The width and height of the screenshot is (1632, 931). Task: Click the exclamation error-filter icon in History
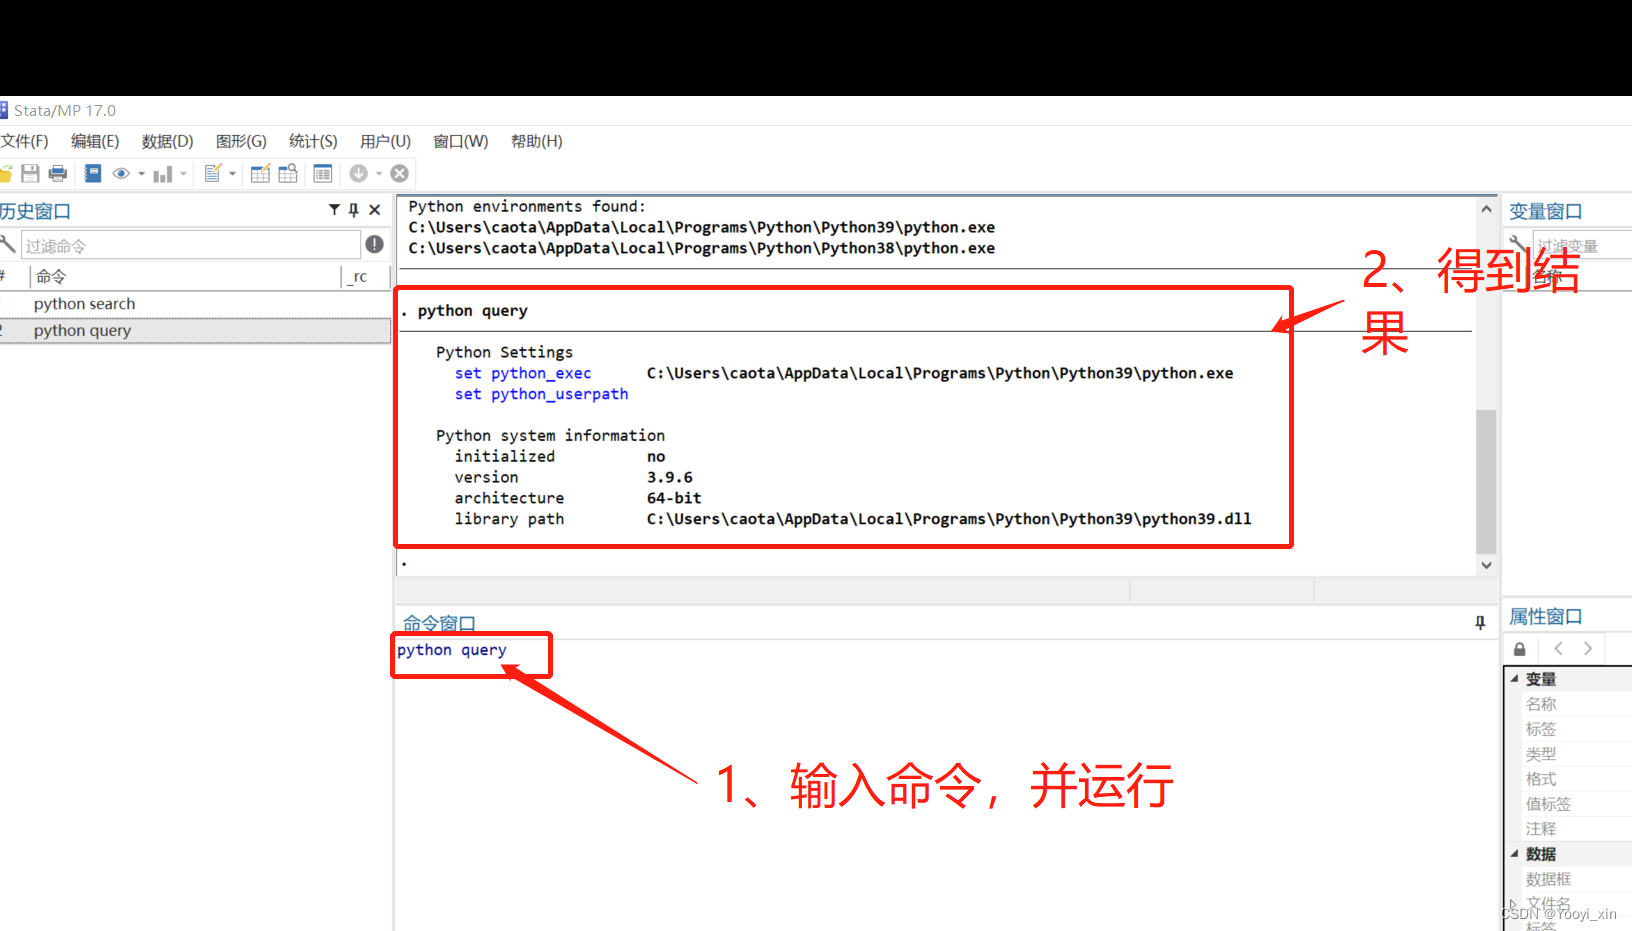(x=375, y=244)
